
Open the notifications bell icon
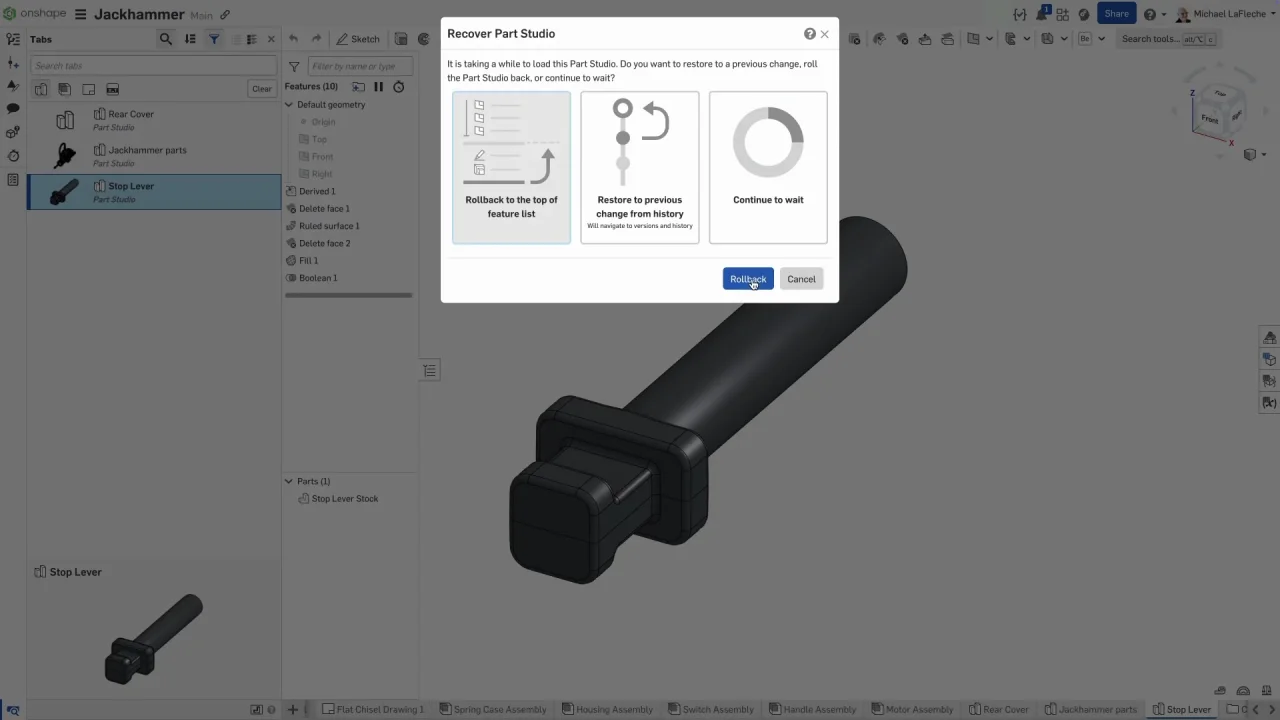pyautogui.click(x=1042, y=14)
